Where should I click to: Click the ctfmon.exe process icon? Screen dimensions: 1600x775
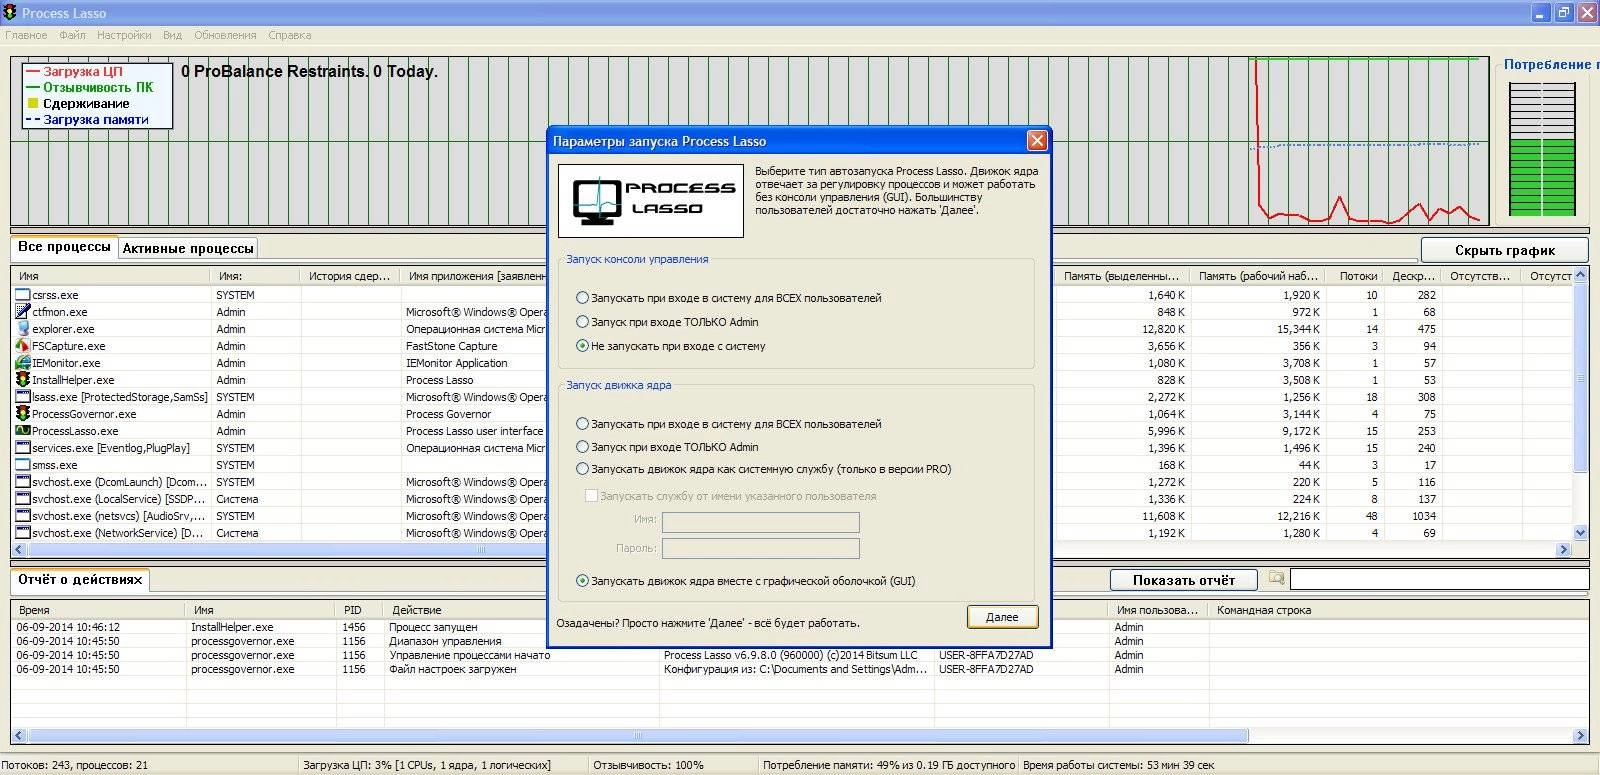click(23, 312)
